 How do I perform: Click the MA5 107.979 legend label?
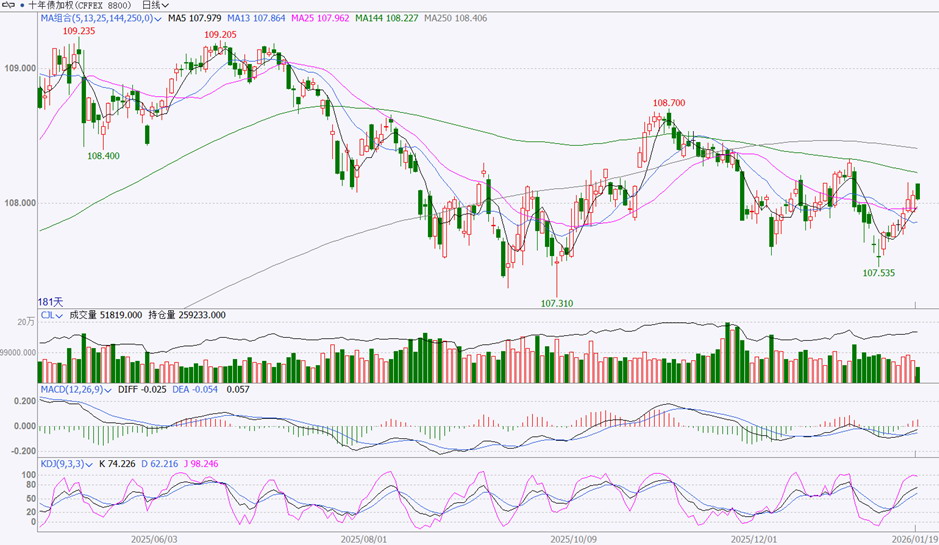click(194, 19)
